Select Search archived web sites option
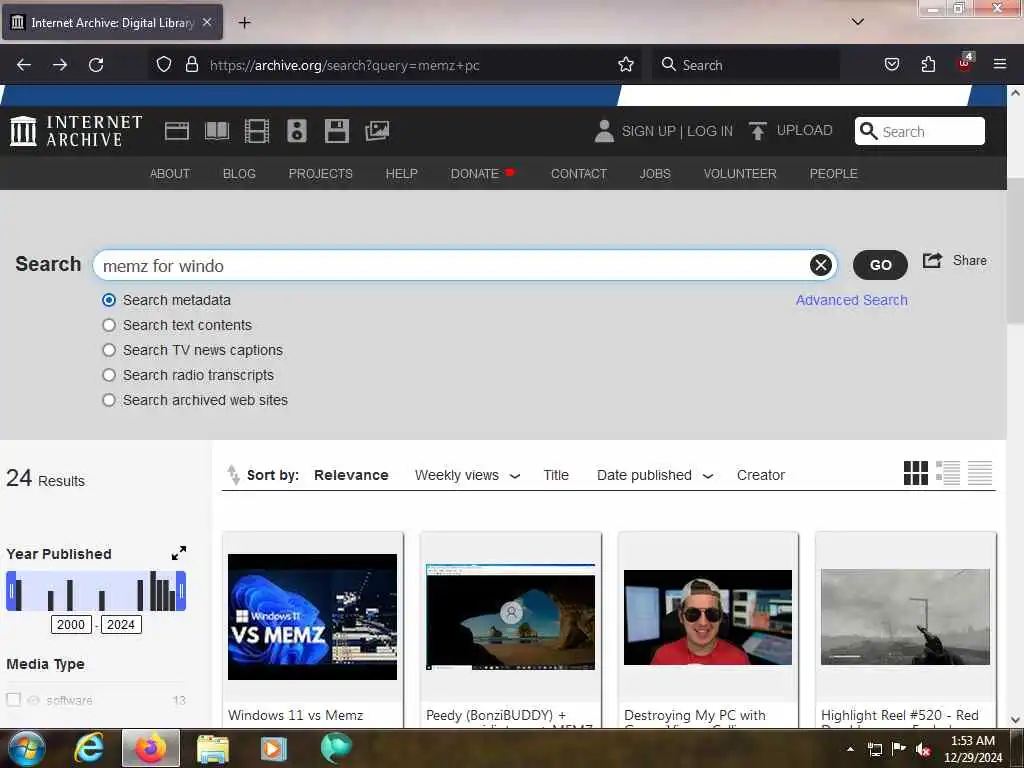1024x768 pixels. coord(109,400)
